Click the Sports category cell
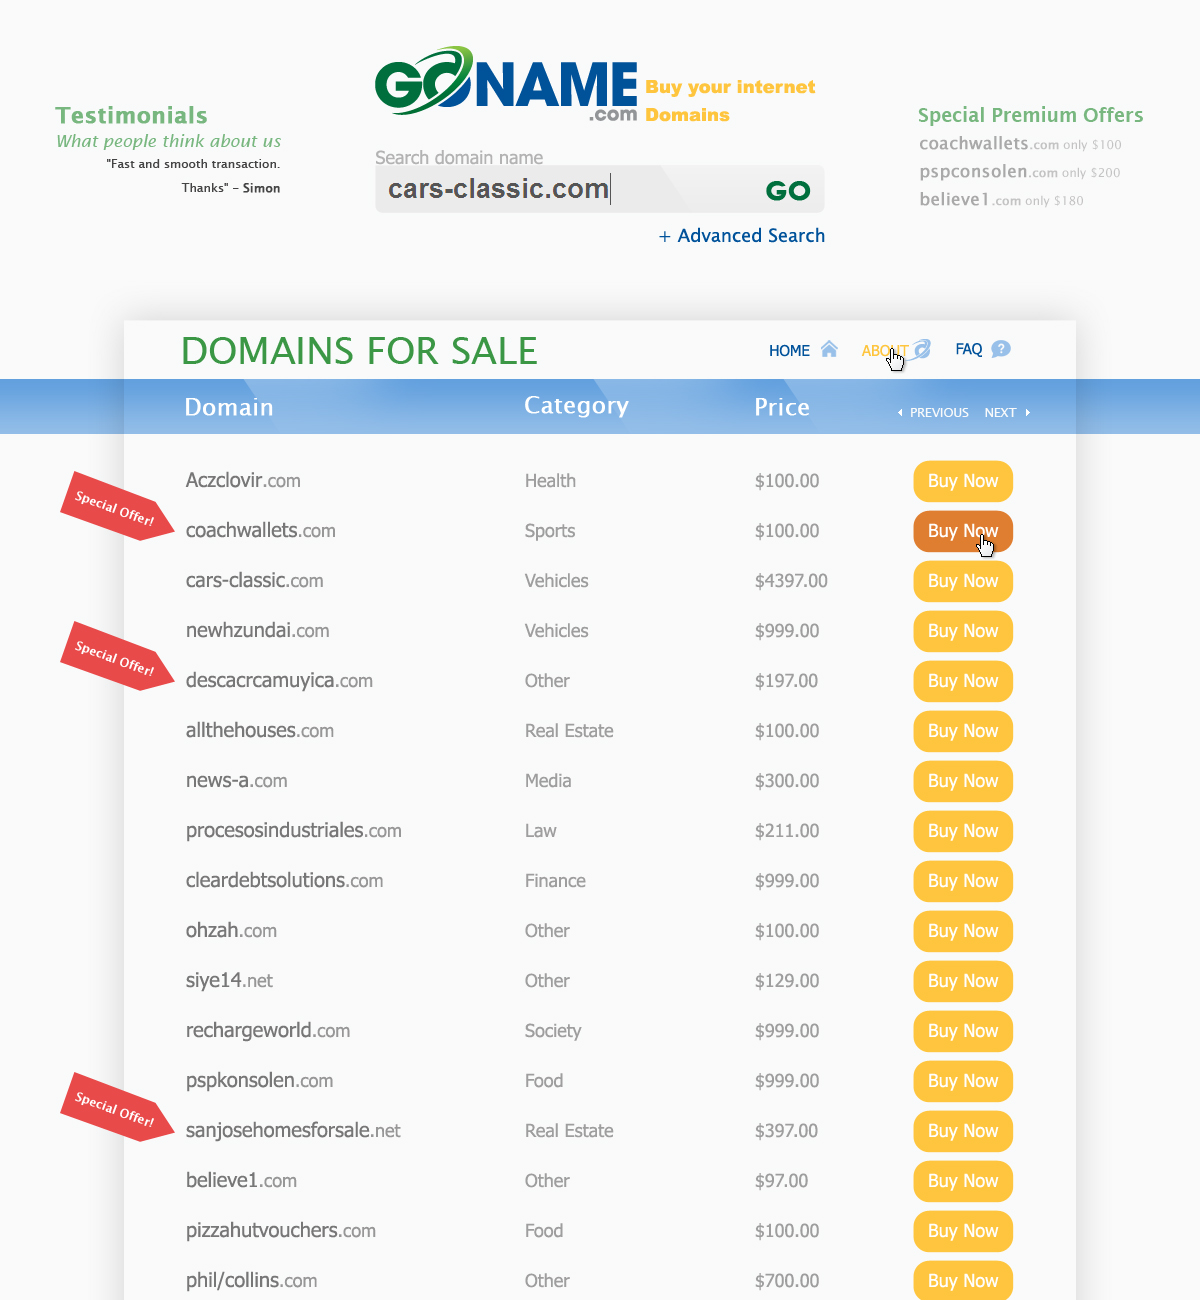This screenshot has height=1300, width=1200. 550,531
